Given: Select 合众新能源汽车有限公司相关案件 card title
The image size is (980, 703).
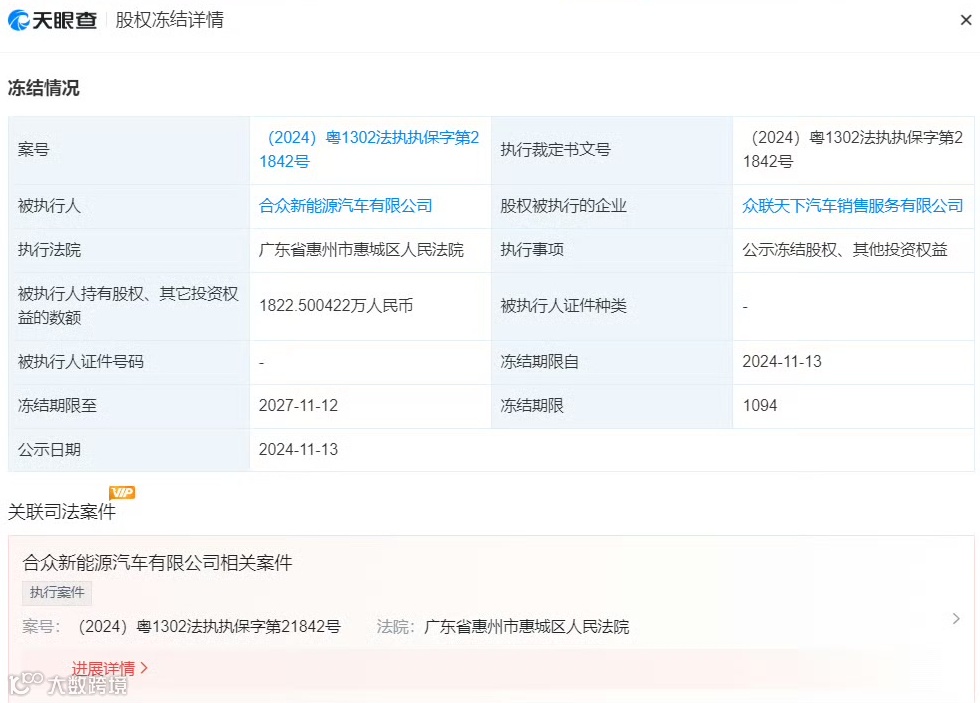Looking at the screenshot, I should coord(158,562).
